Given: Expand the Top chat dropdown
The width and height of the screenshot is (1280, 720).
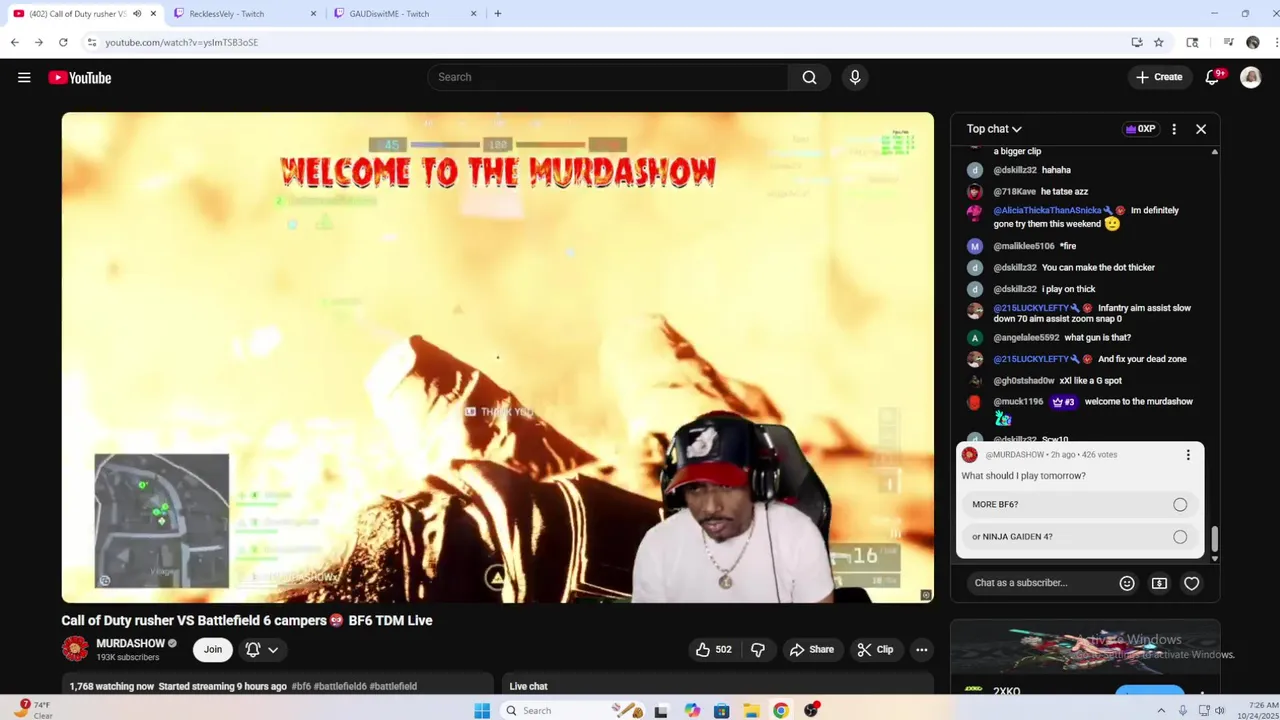Looking at the screenshot, I should 994,129.
